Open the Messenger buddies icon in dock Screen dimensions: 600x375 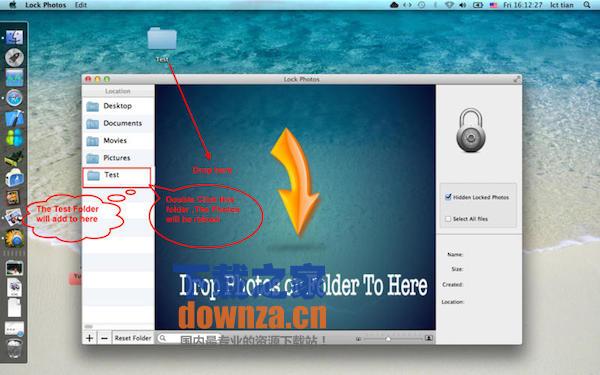pyautogui.click(x=14, y=138)
